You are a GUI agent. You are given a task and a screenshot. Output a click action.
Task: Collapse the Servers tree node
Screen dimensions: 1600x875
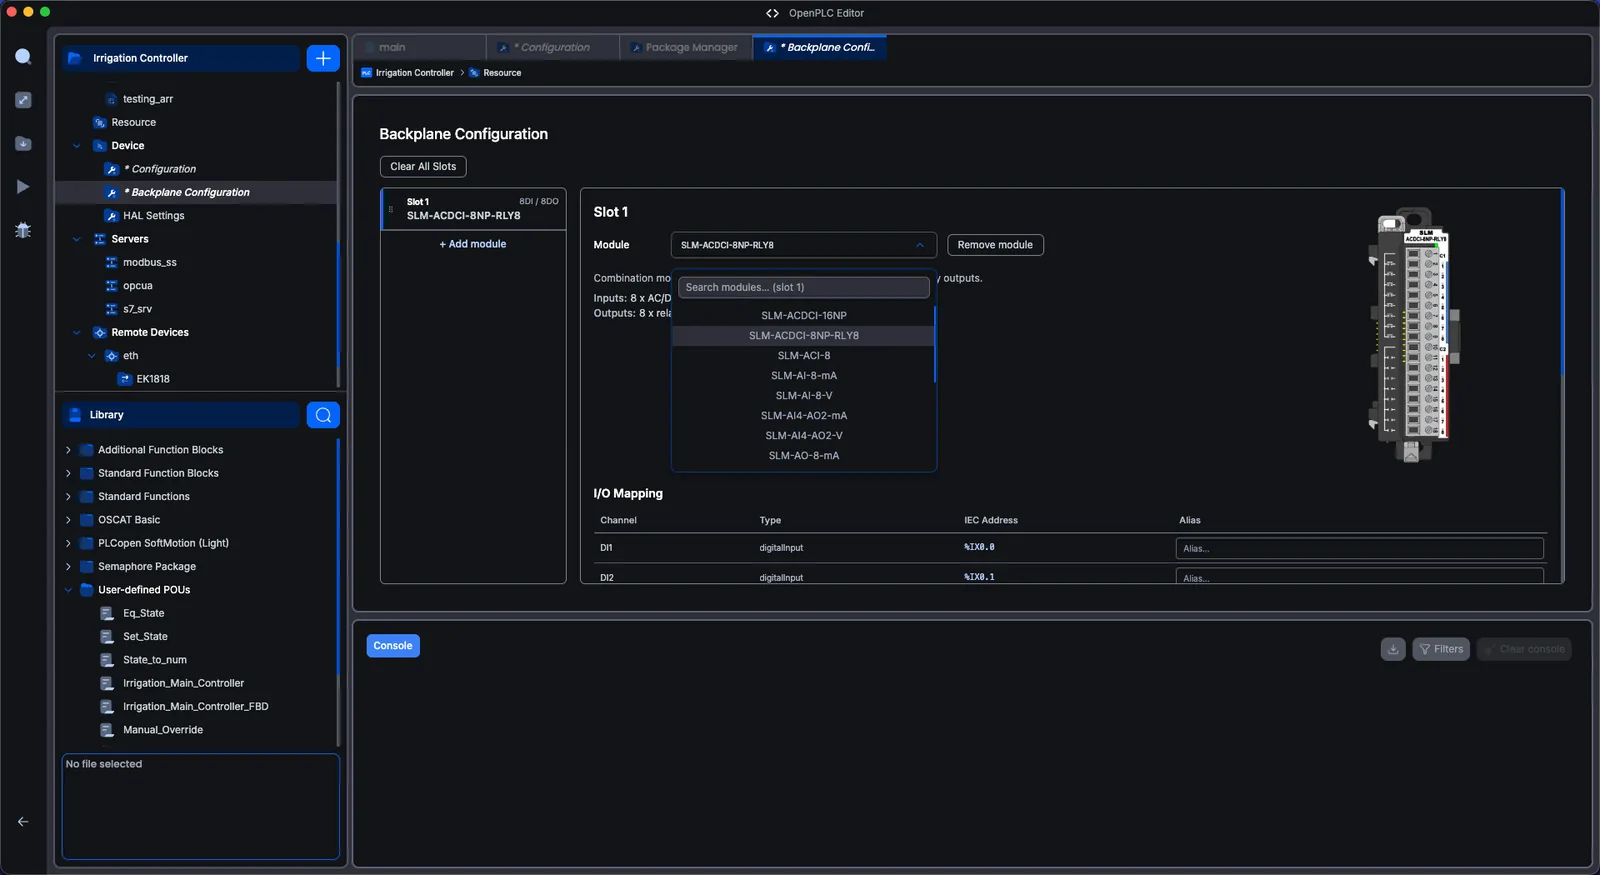pos(77,239)
